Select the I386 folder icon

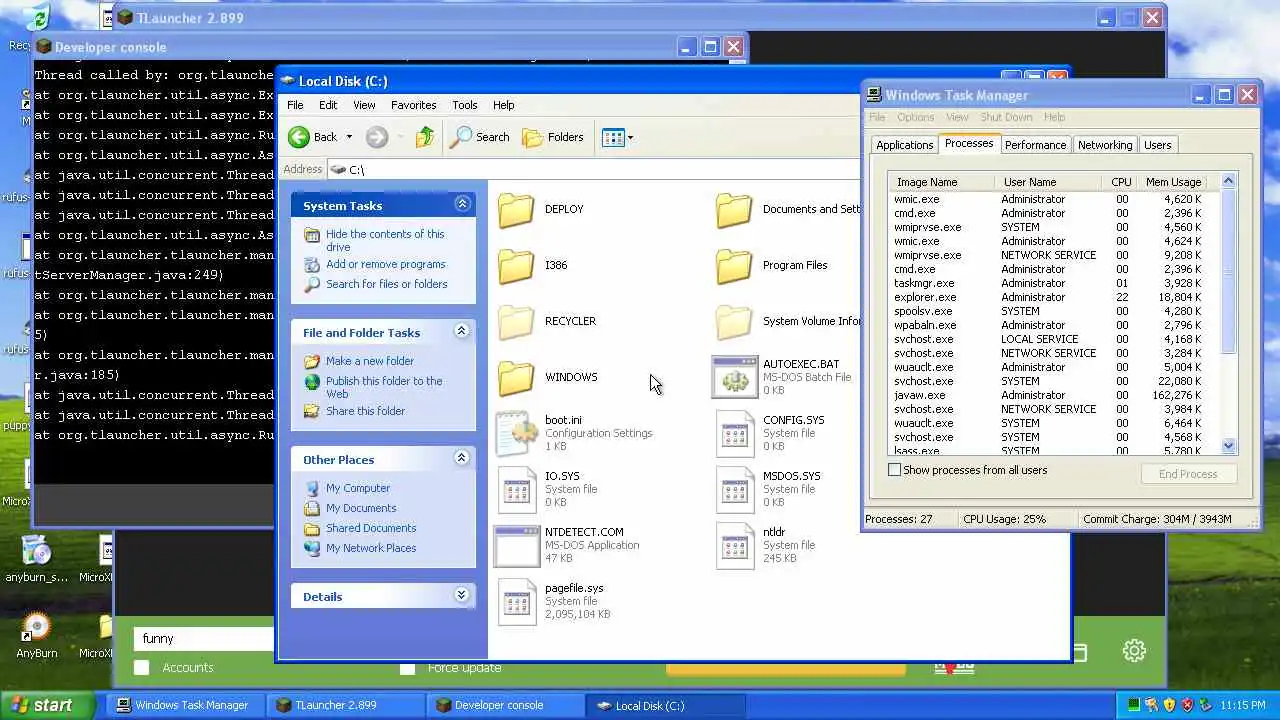coord(516,265)
